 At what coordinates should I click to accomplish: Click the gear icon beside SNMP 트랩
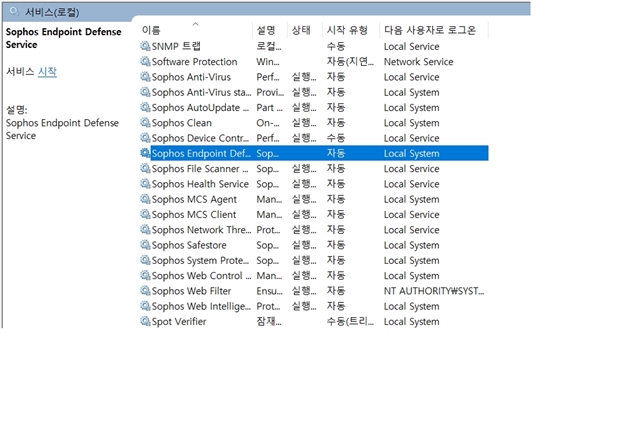click(145, 46)
